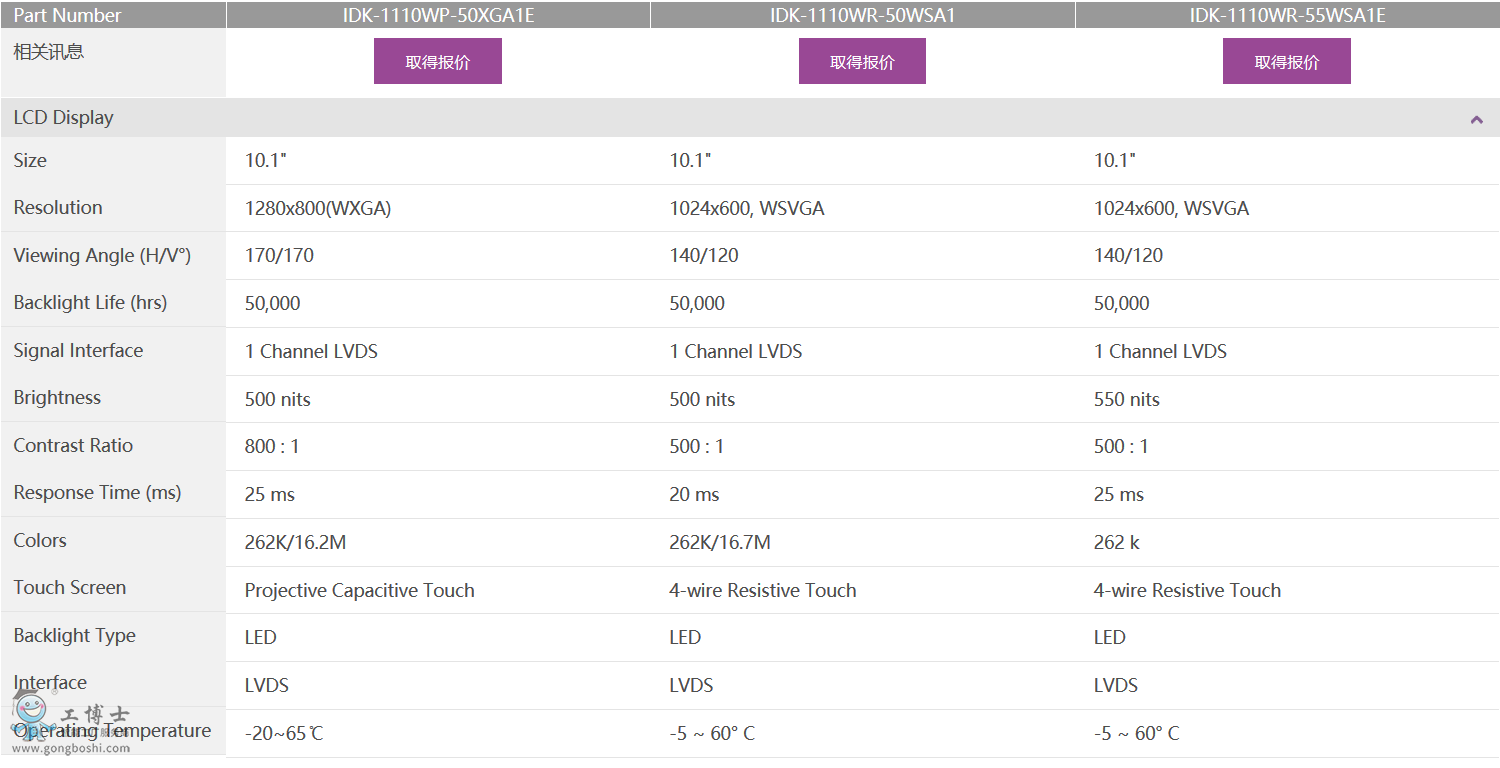Click the 1280x800(WXGA) resolution value
Viewport: 1500px width, 768px height.
[318, 209]
